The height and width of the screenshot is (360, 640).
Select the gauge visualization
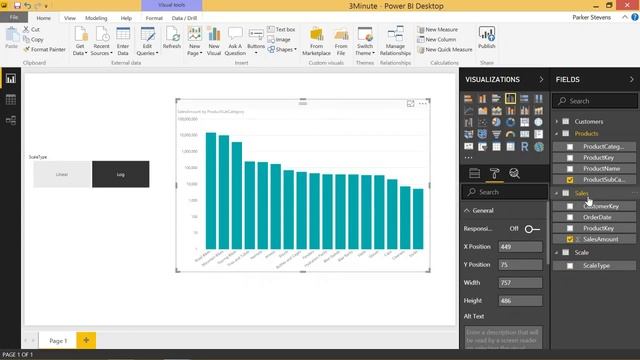510,134
